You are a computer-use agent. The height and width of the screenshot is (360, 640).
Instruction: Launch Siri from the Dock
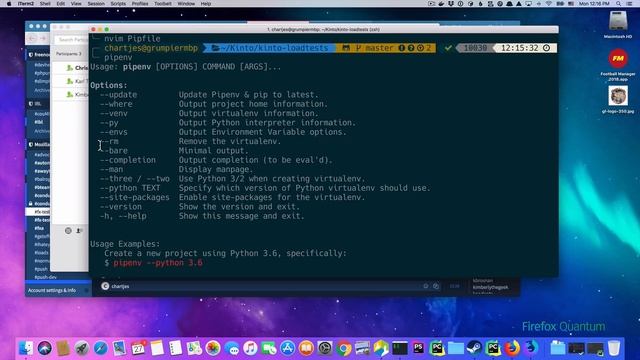(44, 348)
